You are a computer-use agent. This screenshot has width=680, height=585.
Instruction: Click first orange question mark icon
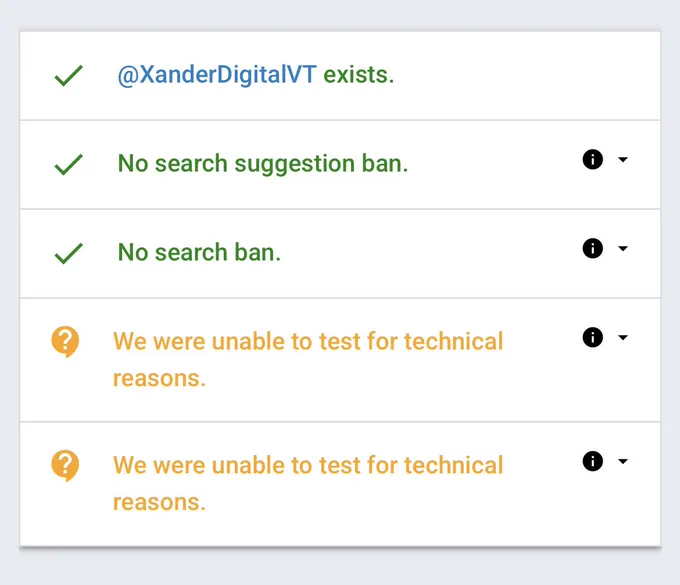[x=65, y=342]
